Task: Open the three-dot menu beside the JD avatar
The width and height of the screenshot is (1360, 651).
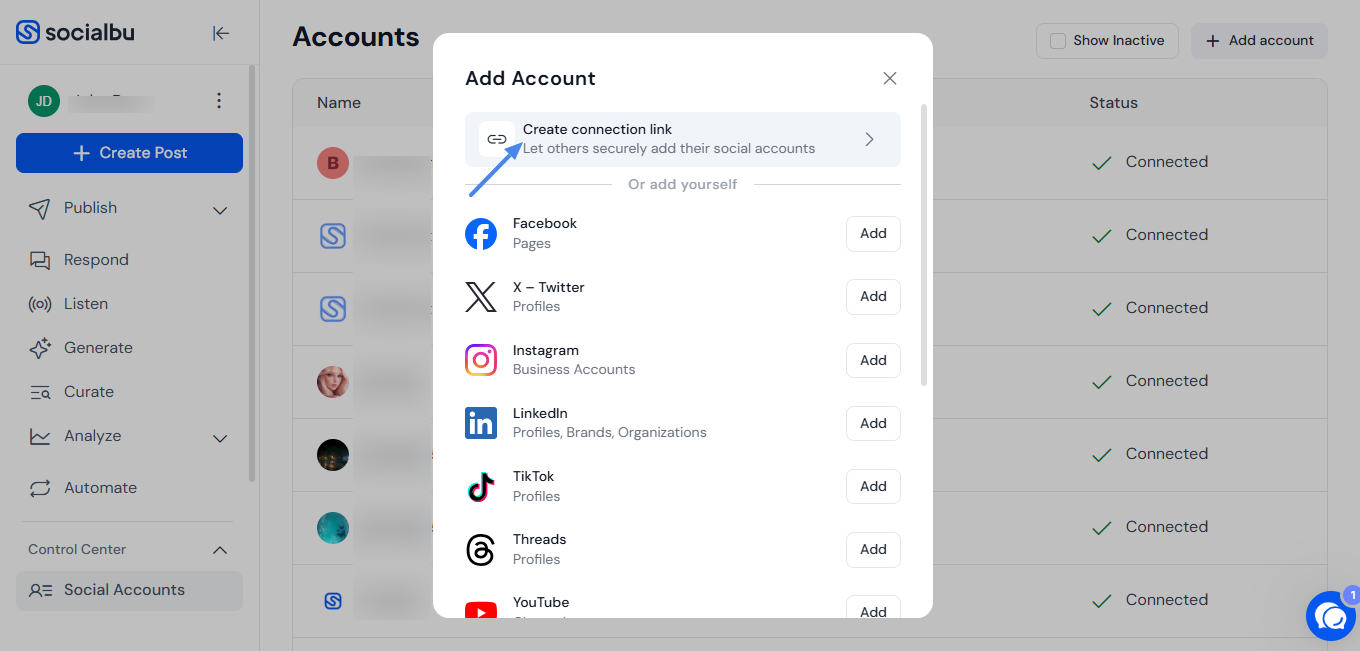Action: pos(219,101)
